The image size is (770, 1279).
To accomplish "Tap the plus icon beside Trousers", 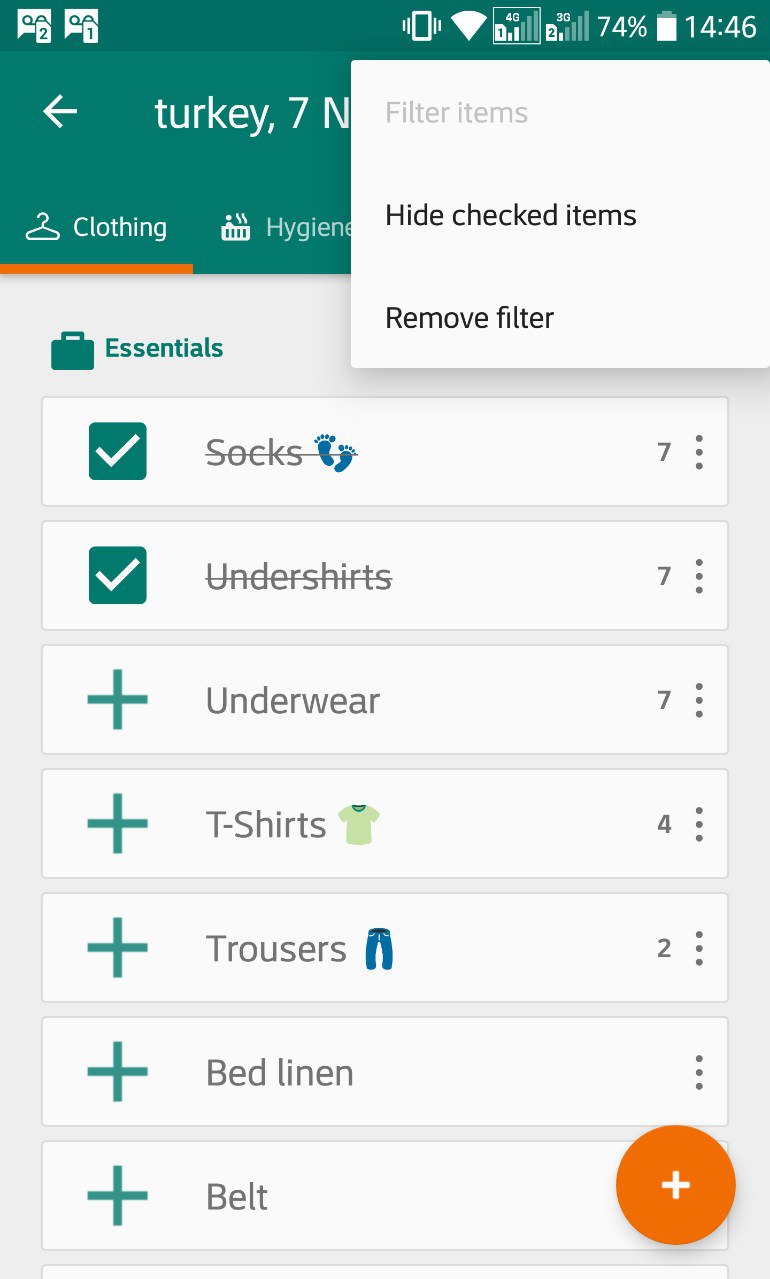I will click(118, 948).
